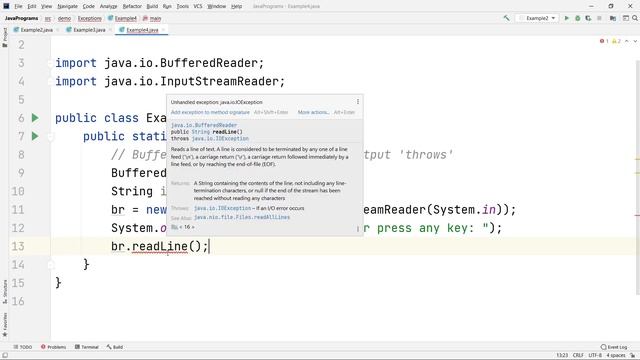Screen dimensions: 640x360
Task: Open the 4 spaces indent selector
Action: [616, 356]
